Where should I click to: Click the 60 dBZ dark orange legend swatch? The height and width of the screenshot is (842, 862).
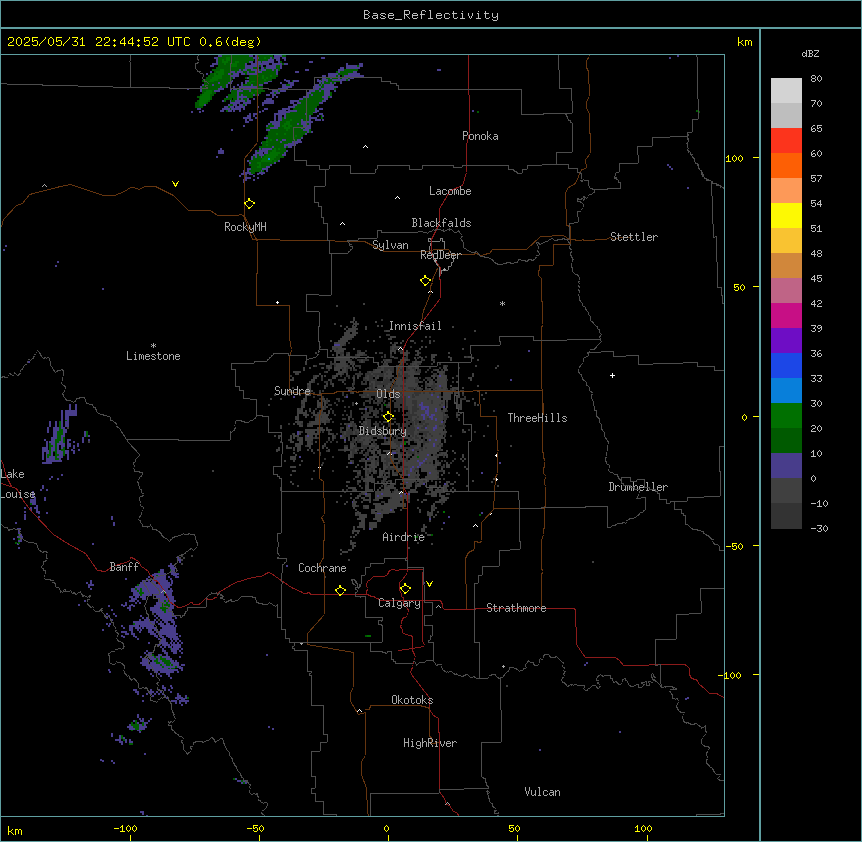tap(786, 165)
